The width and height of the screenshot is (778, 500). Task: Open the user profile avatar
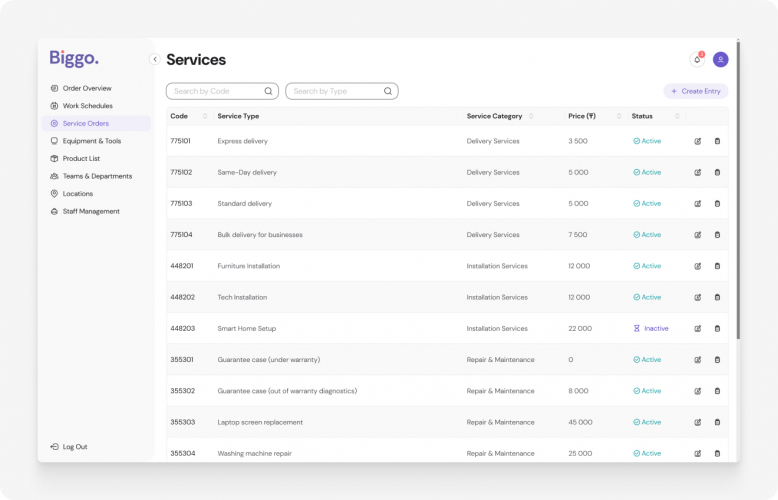[x=720, y=60]
